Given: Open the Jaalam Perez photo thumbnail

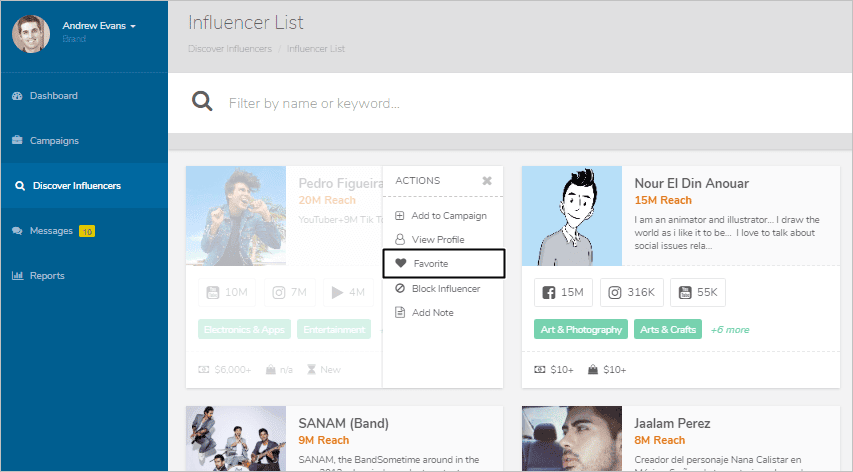Looking at the screenshot, I should click(x=572, y=438).
